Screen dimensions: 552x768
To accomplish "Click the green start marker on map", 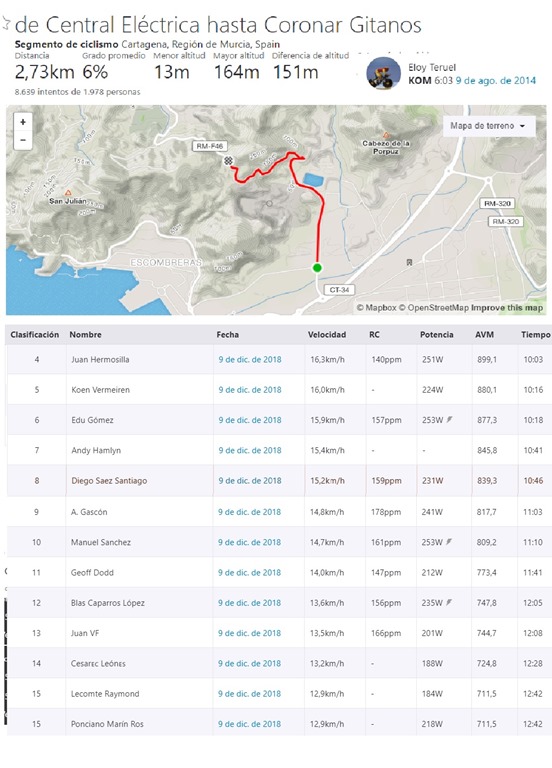I will coord(317,267).
